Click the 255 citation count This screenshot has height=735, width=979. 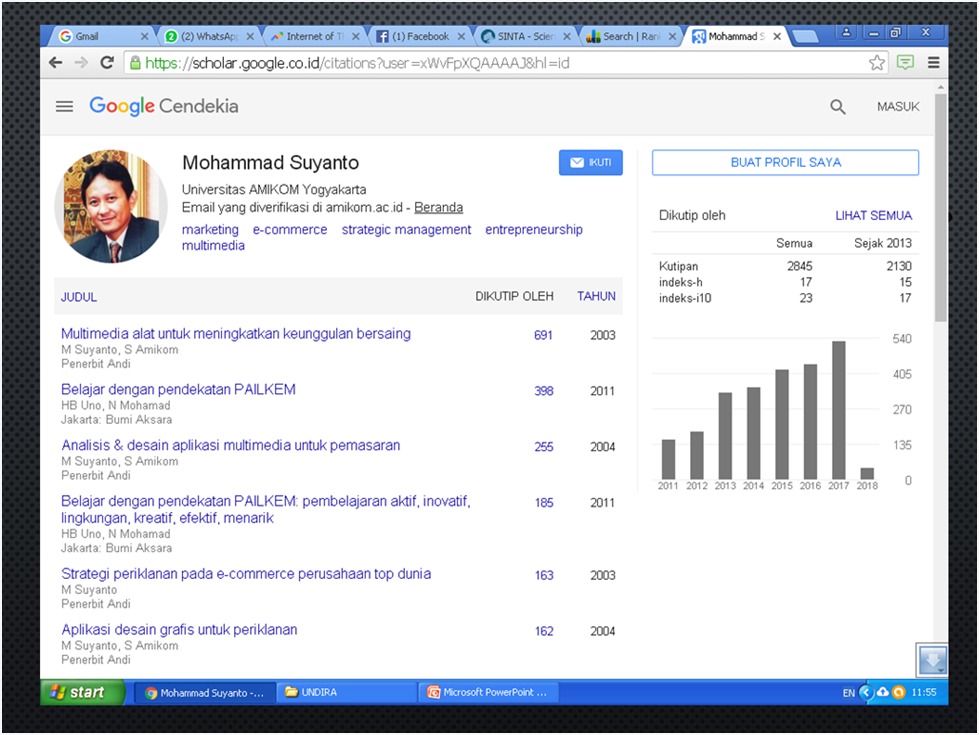tap(544, 447)
